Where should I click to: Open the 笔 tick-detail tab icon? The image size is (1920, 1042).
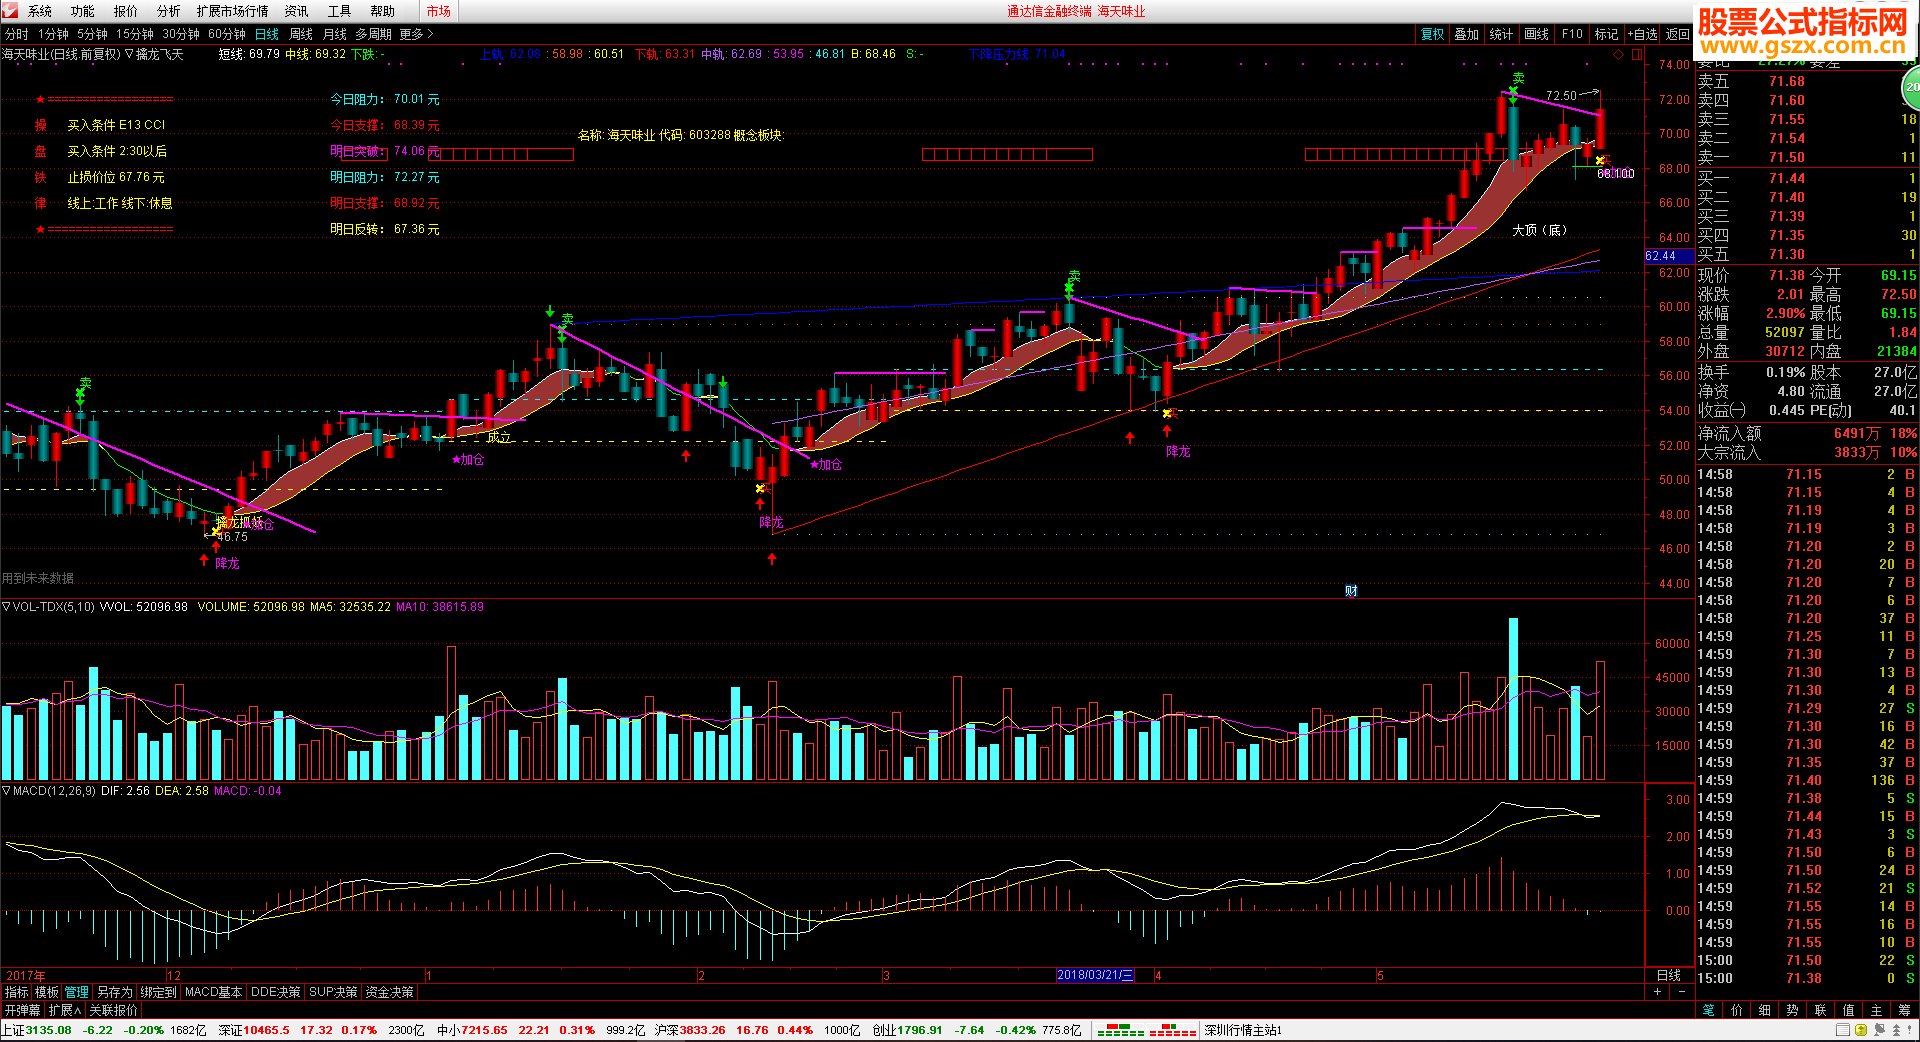pos(1709,1010)
